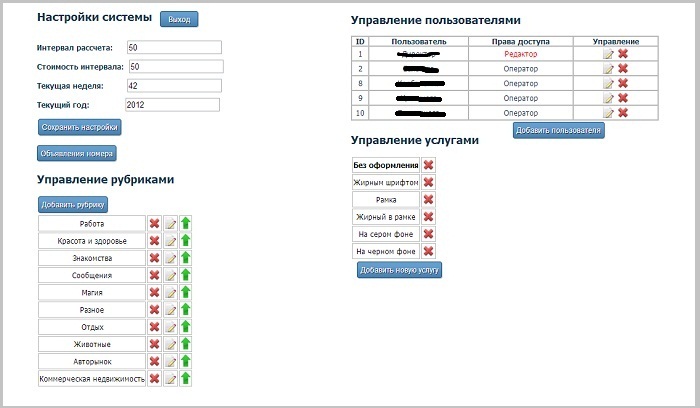Move the Знакомства rubric up
The image size is (700, 408).
[x=186, y=258]
